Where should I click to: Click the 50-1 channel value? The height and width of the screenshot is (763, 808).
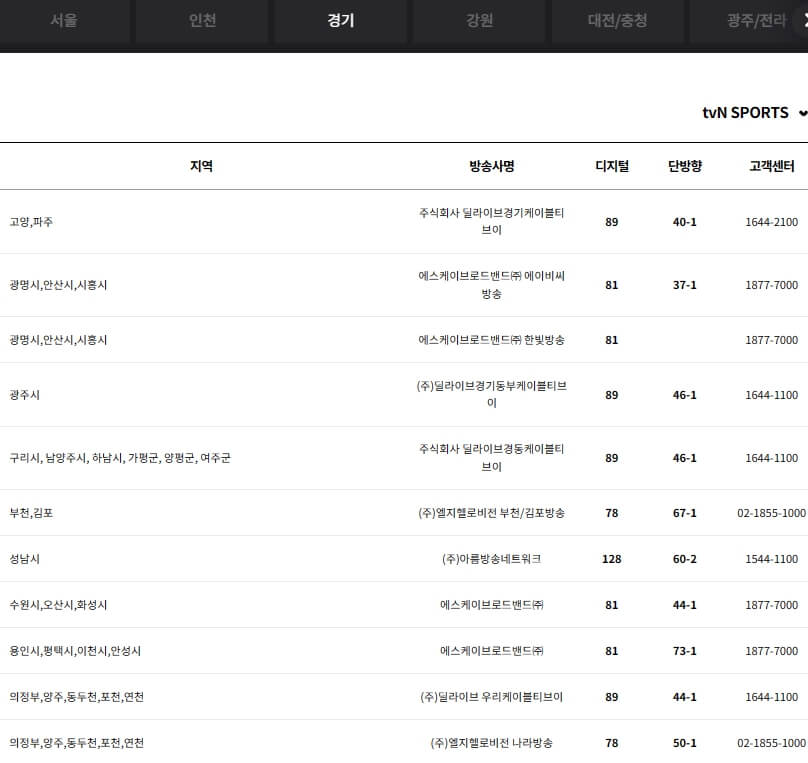684,743
